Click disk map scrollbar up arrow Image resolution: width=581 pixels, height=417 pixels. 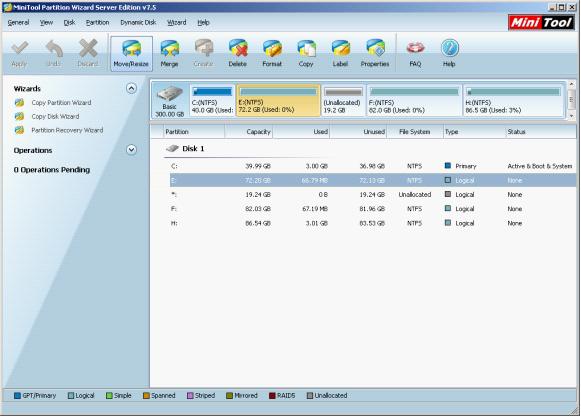(x=571, y=85)
